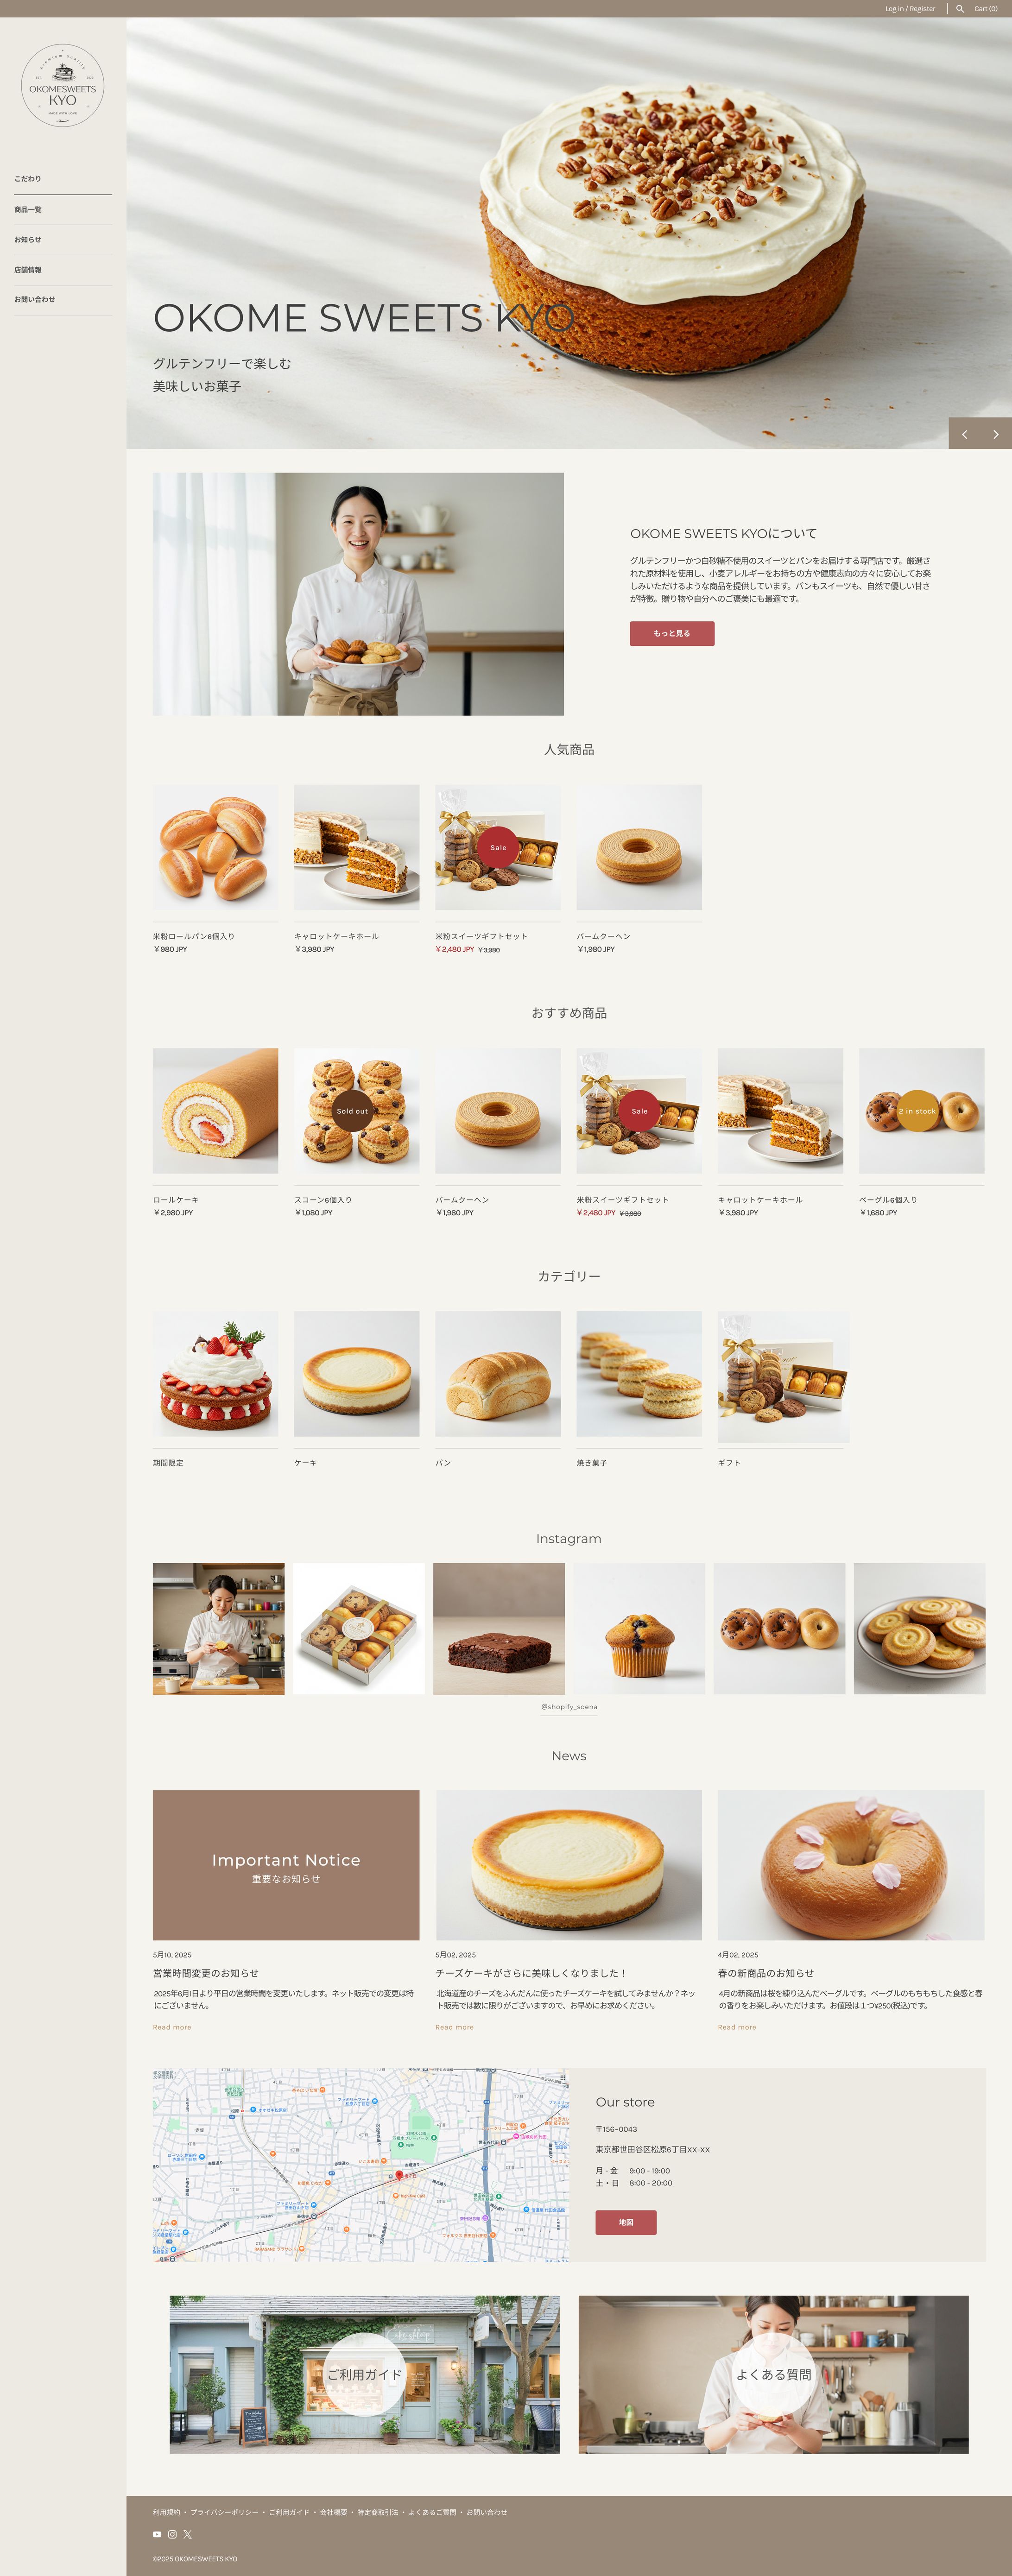The width and height of the screenshot is (1012, 2576).
Task: Click the もっと見る button
Action: point(672,633)
